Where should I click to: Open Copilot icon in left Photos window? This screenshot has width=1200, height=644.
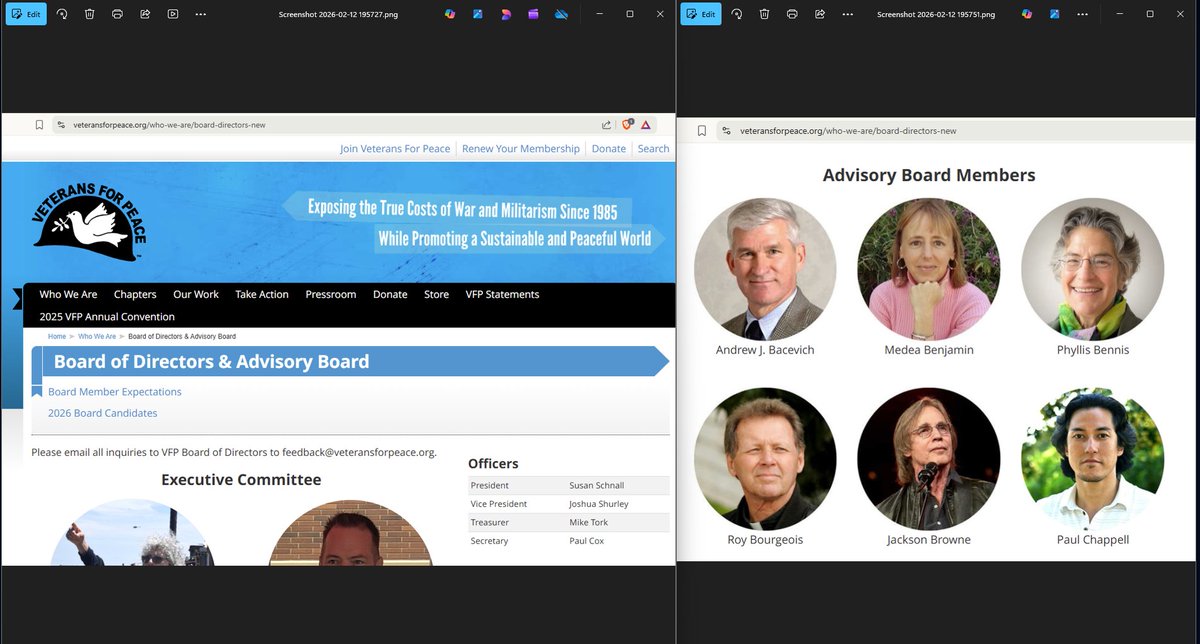tap(450, 14)
